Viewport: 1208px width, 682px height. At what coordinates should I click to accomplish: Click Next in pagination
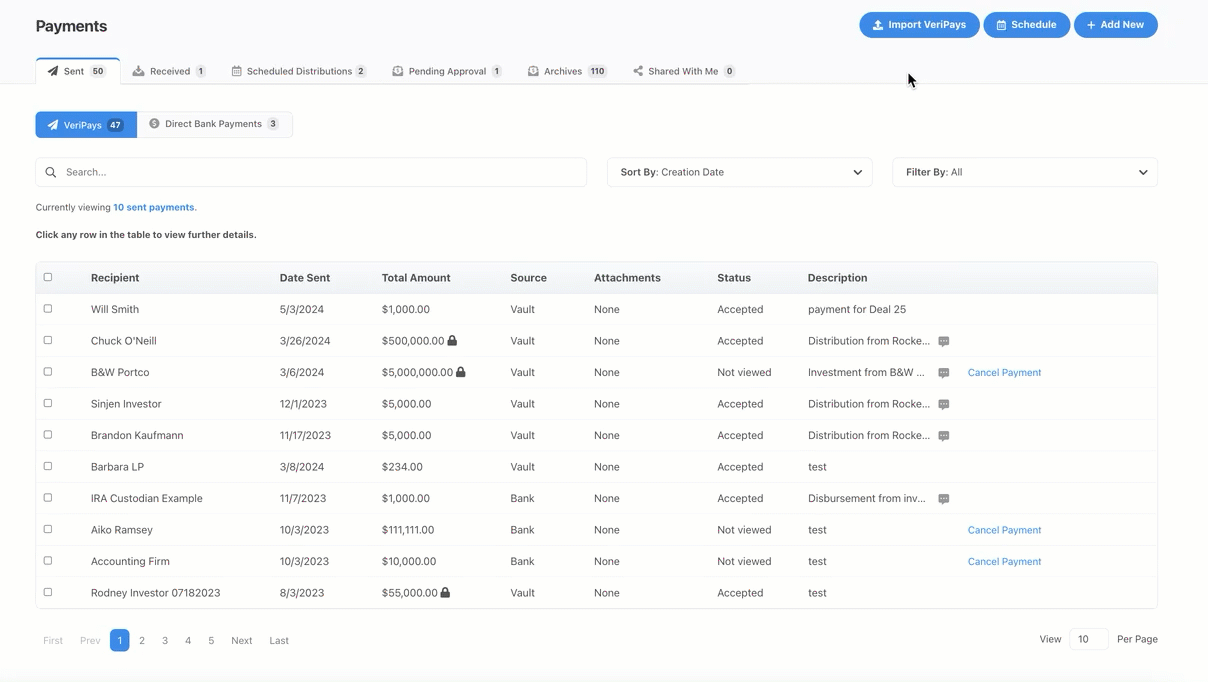242,640
